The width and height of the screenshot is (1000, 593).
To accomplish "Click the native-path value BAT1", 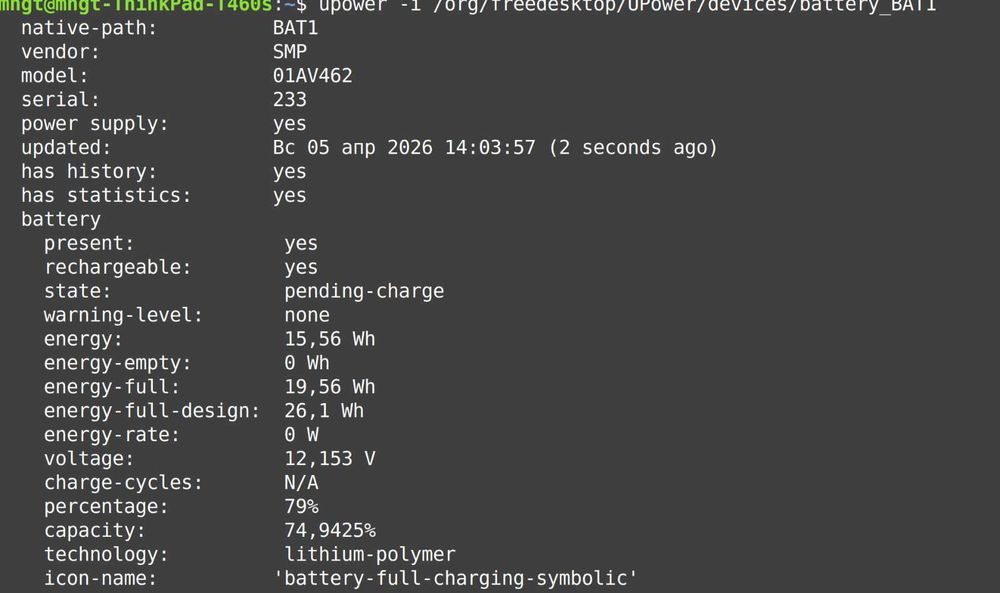I will tap(295, 28).
